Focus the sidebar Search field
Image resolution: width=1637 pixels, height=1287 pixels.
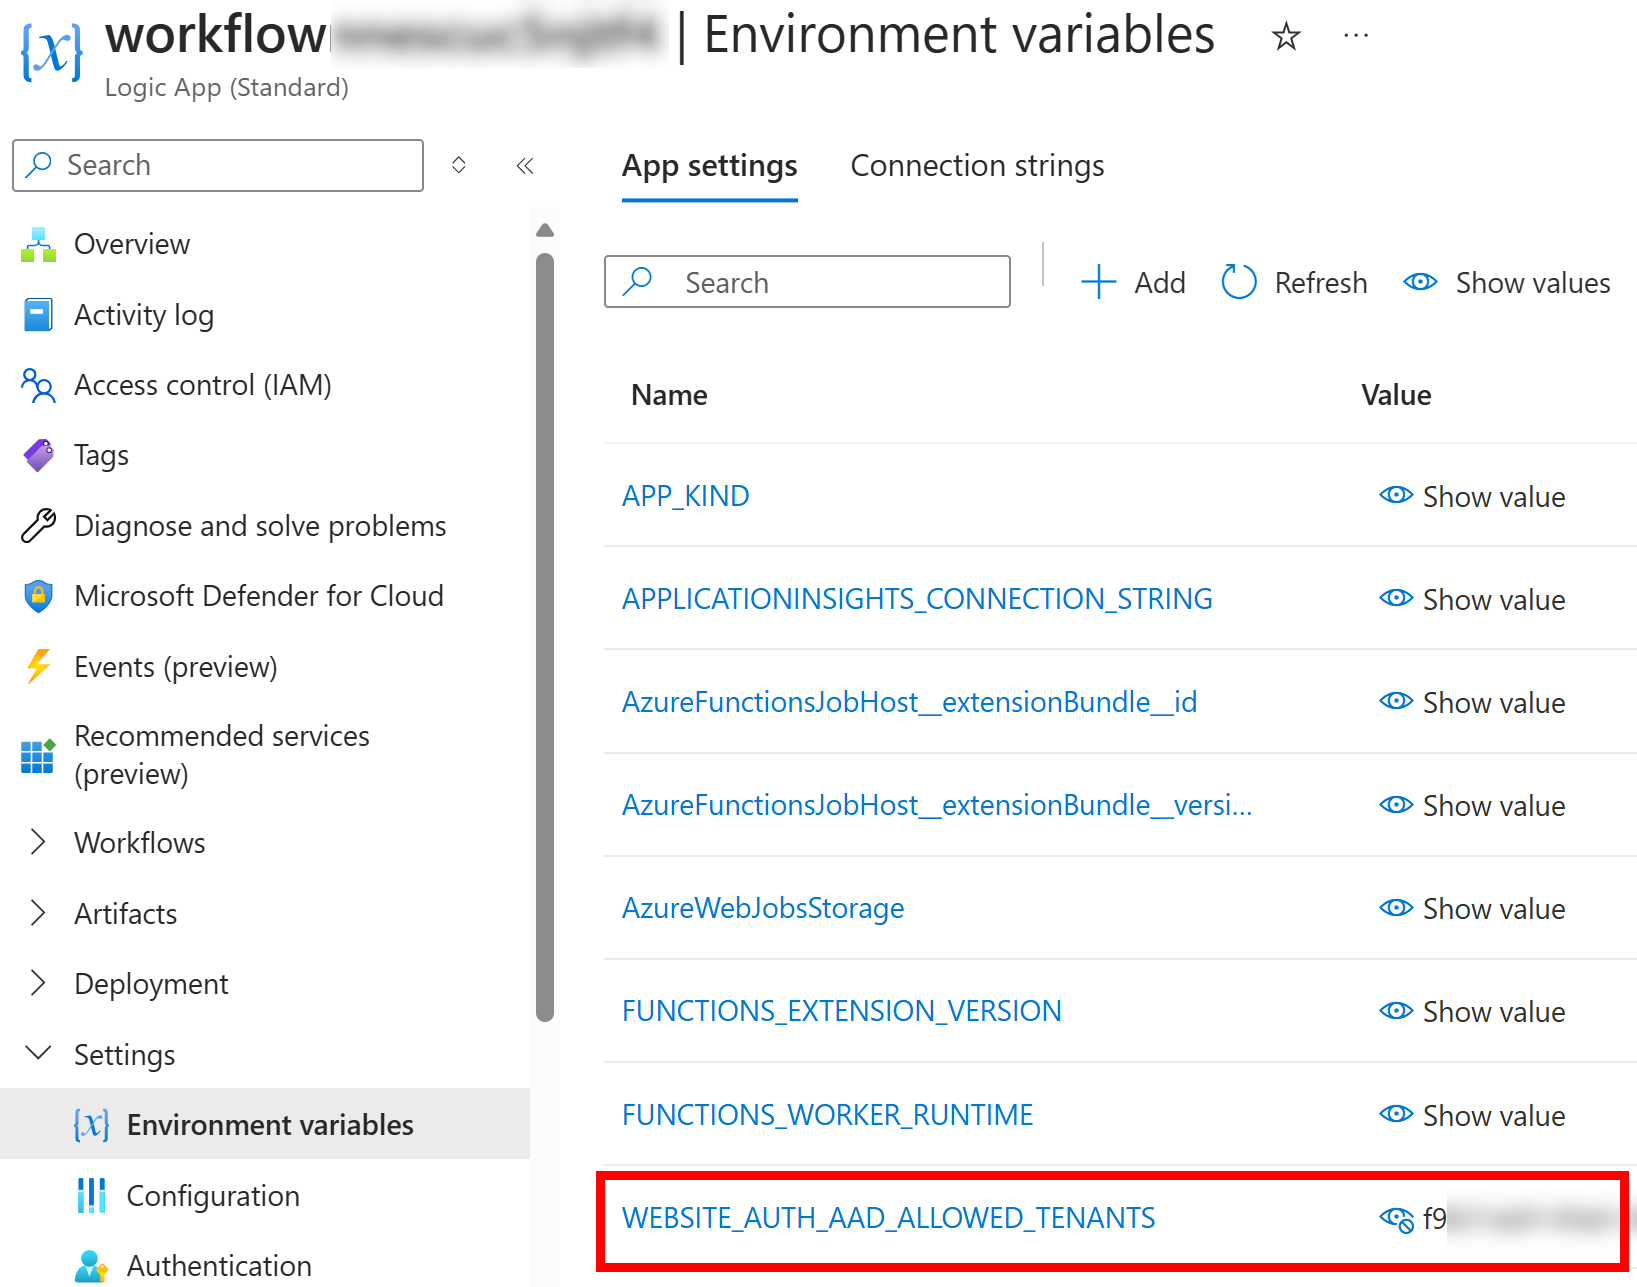[x=218, y=165]
